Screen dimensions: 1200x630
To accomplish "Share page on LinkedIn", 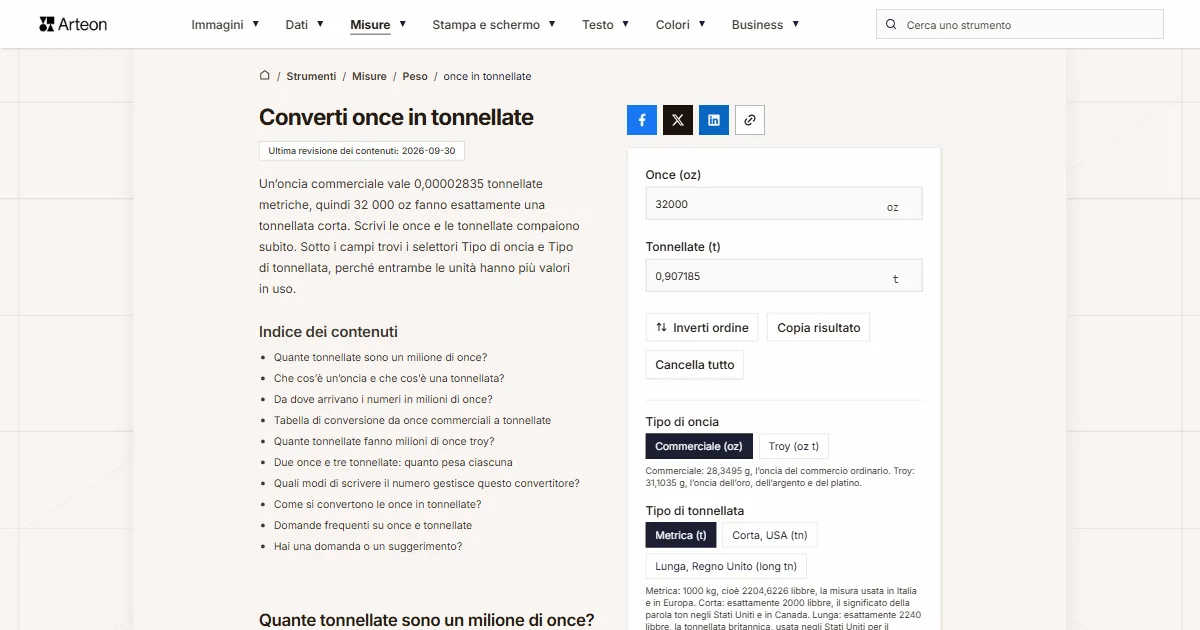I will (x=714, y=120).
